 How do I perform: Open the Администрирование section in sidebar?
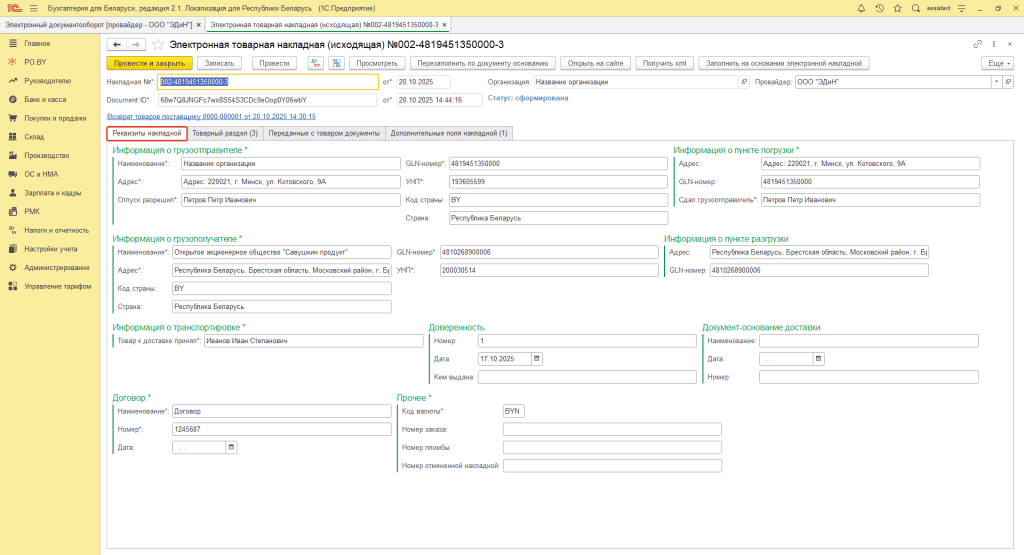(x=59, y=267)
